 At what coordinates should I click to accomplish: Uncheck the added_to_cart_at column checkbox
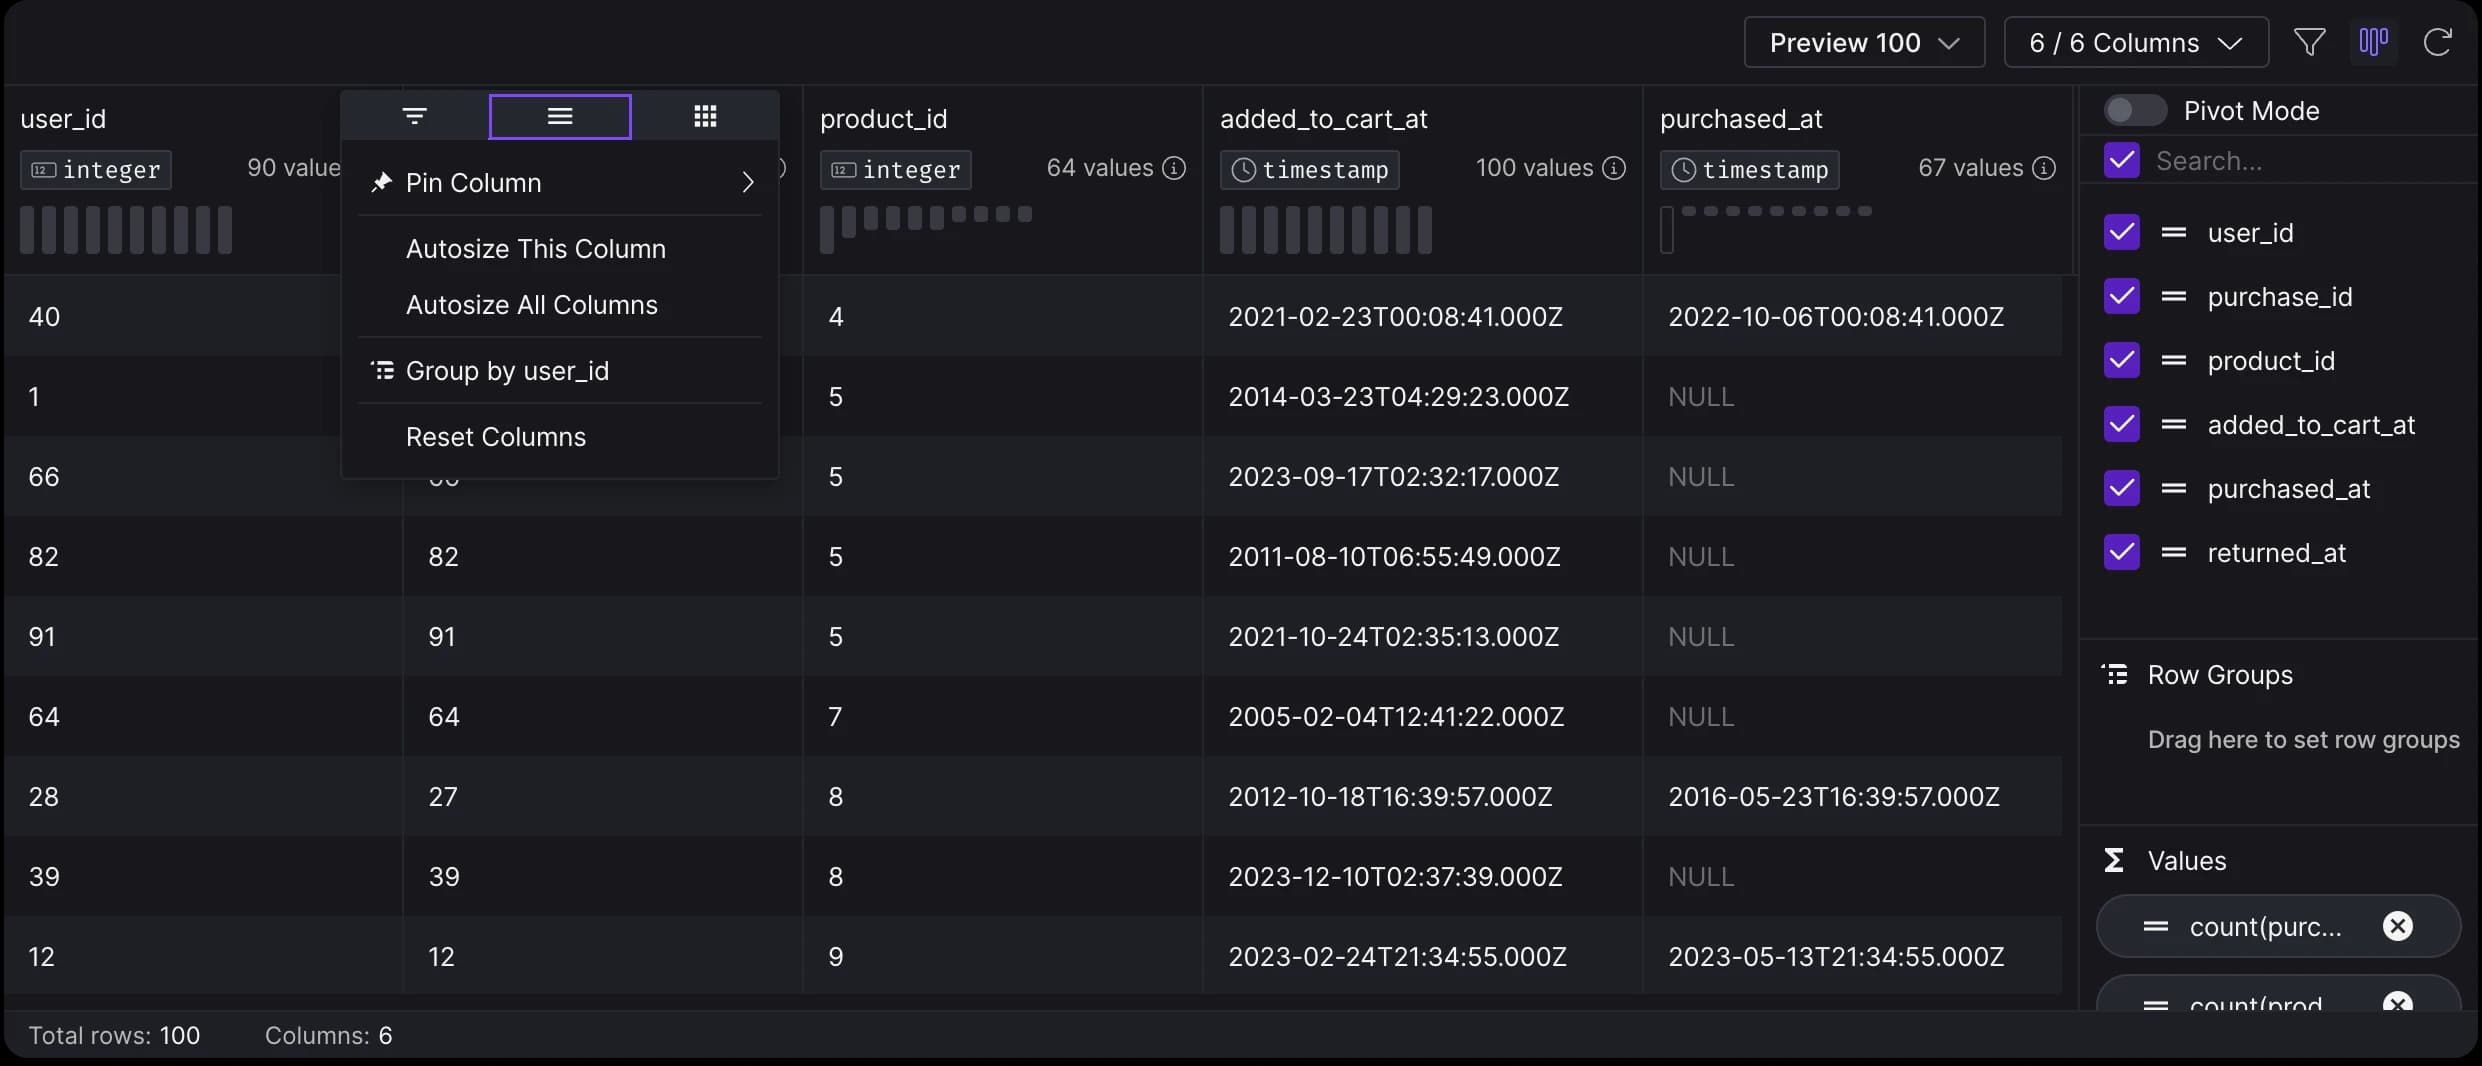(2121, 424)
